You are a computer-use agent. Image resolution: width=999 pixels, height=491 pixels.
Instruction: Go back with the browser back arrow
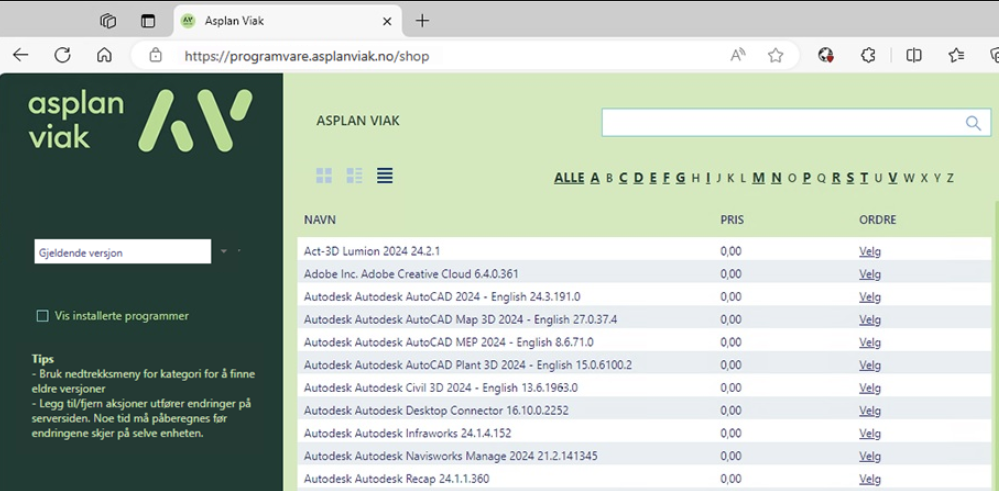pyautogui.click(x=21, y=55)
